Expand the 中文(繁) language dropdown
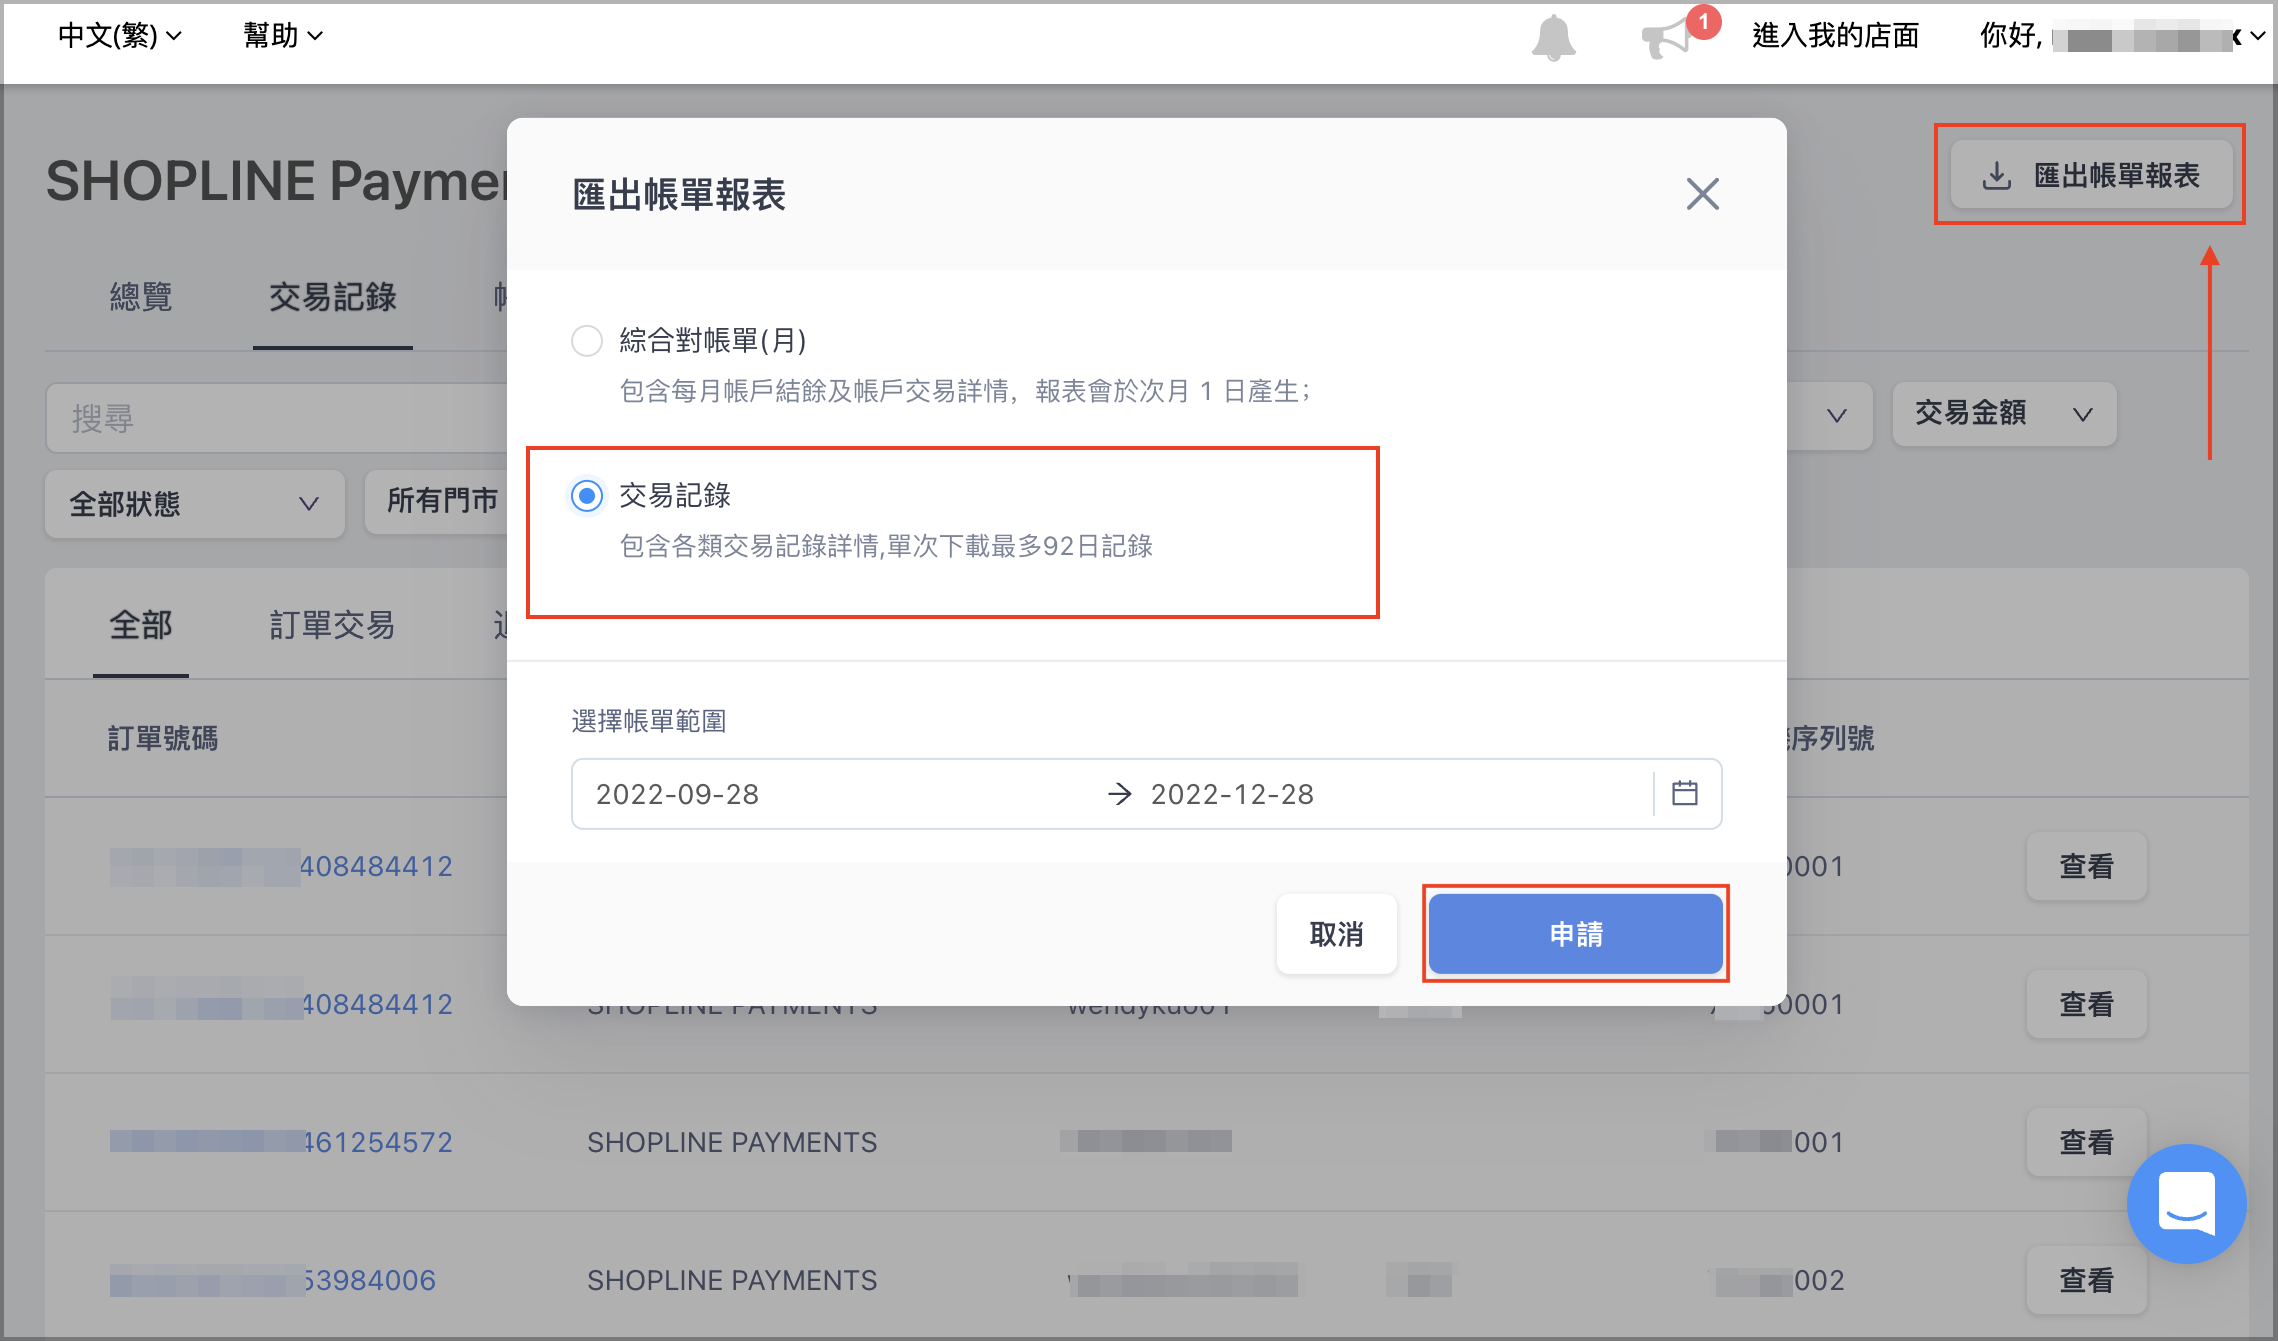This screenshot has height=1341, width=2278. (x=120, y=36)
